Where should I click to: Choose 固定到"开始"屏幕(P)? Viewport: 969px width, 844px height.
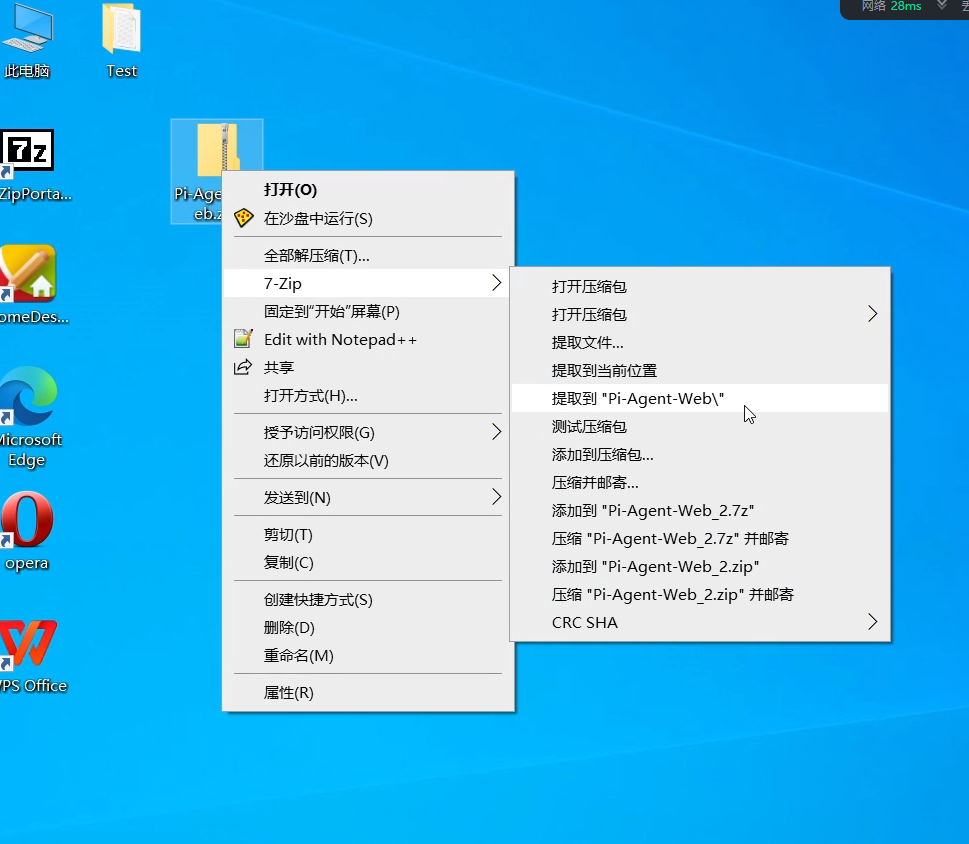pos(368,311)
